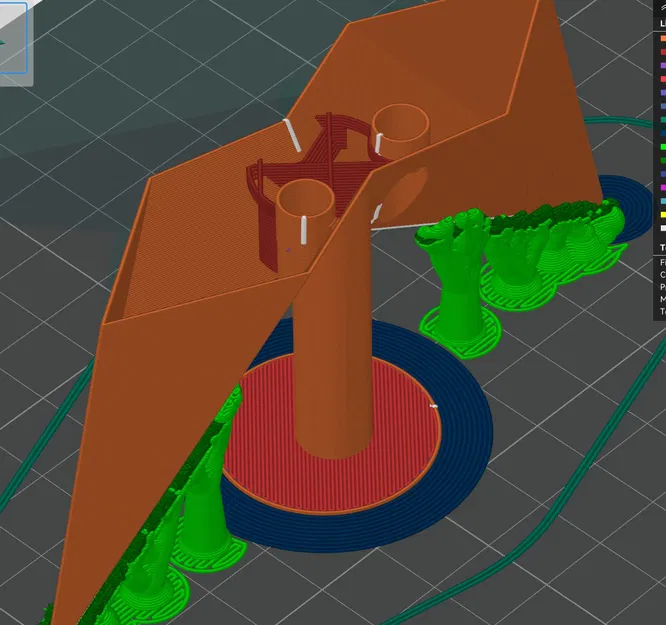Image resolution: width=666 pixels, height=625 pixels.
Task: Click the dark green legend color swatch
Action: (663, 160)
